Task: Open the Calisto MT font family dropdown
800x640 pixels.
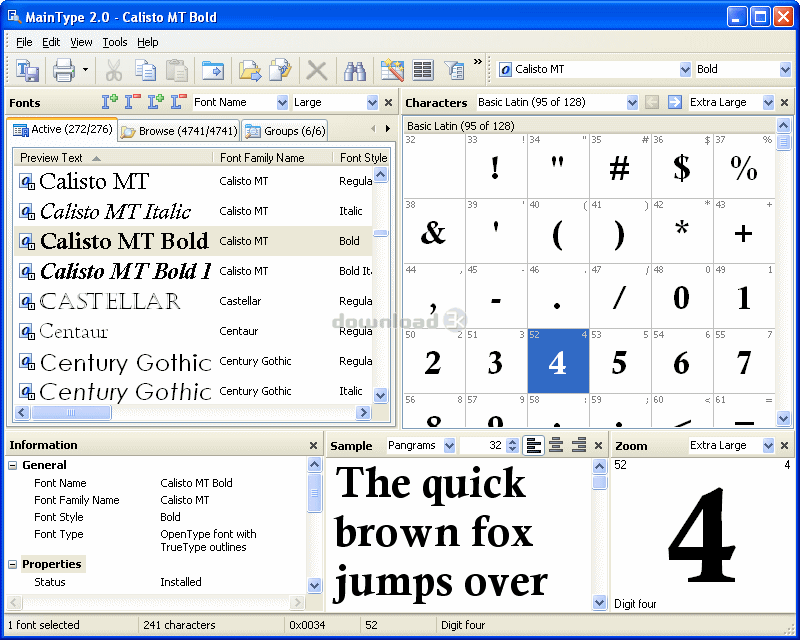Action: pyautogui.click(x=685, y=69)
